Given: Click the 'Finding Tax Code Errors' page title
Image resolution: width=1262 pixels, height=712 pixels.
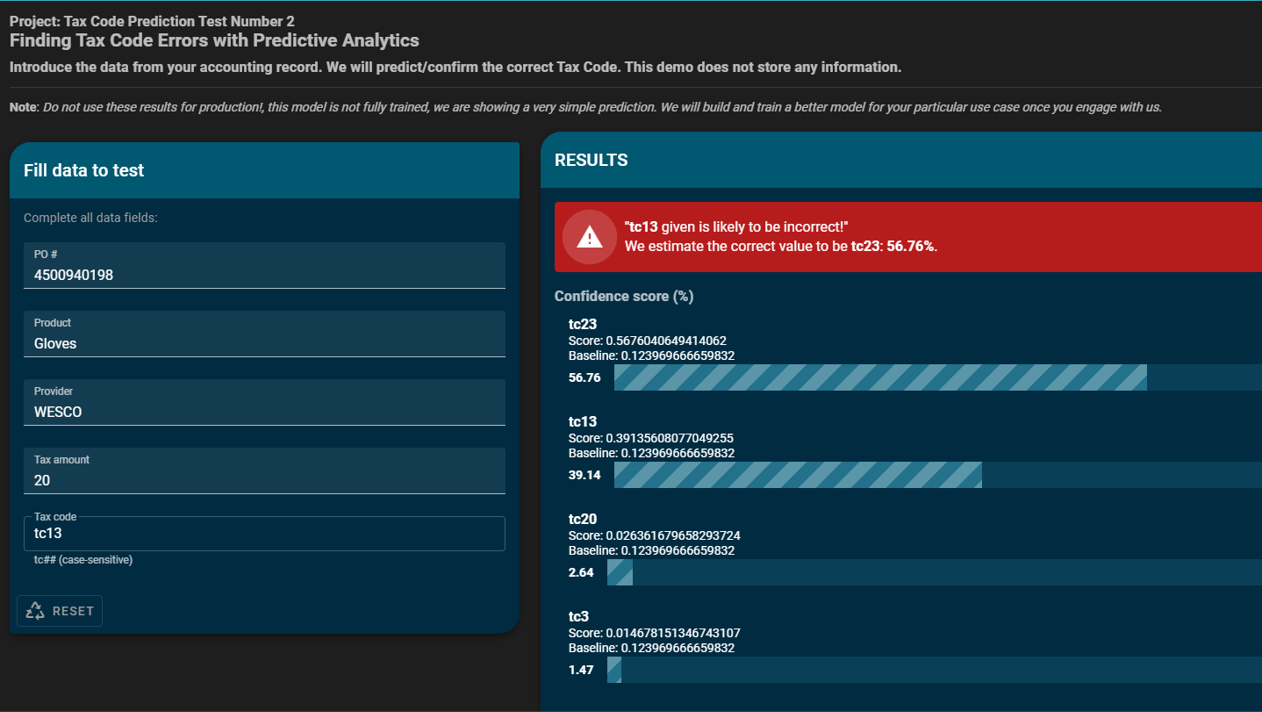Looking at the screenshot, I should (x=214, y=41).
